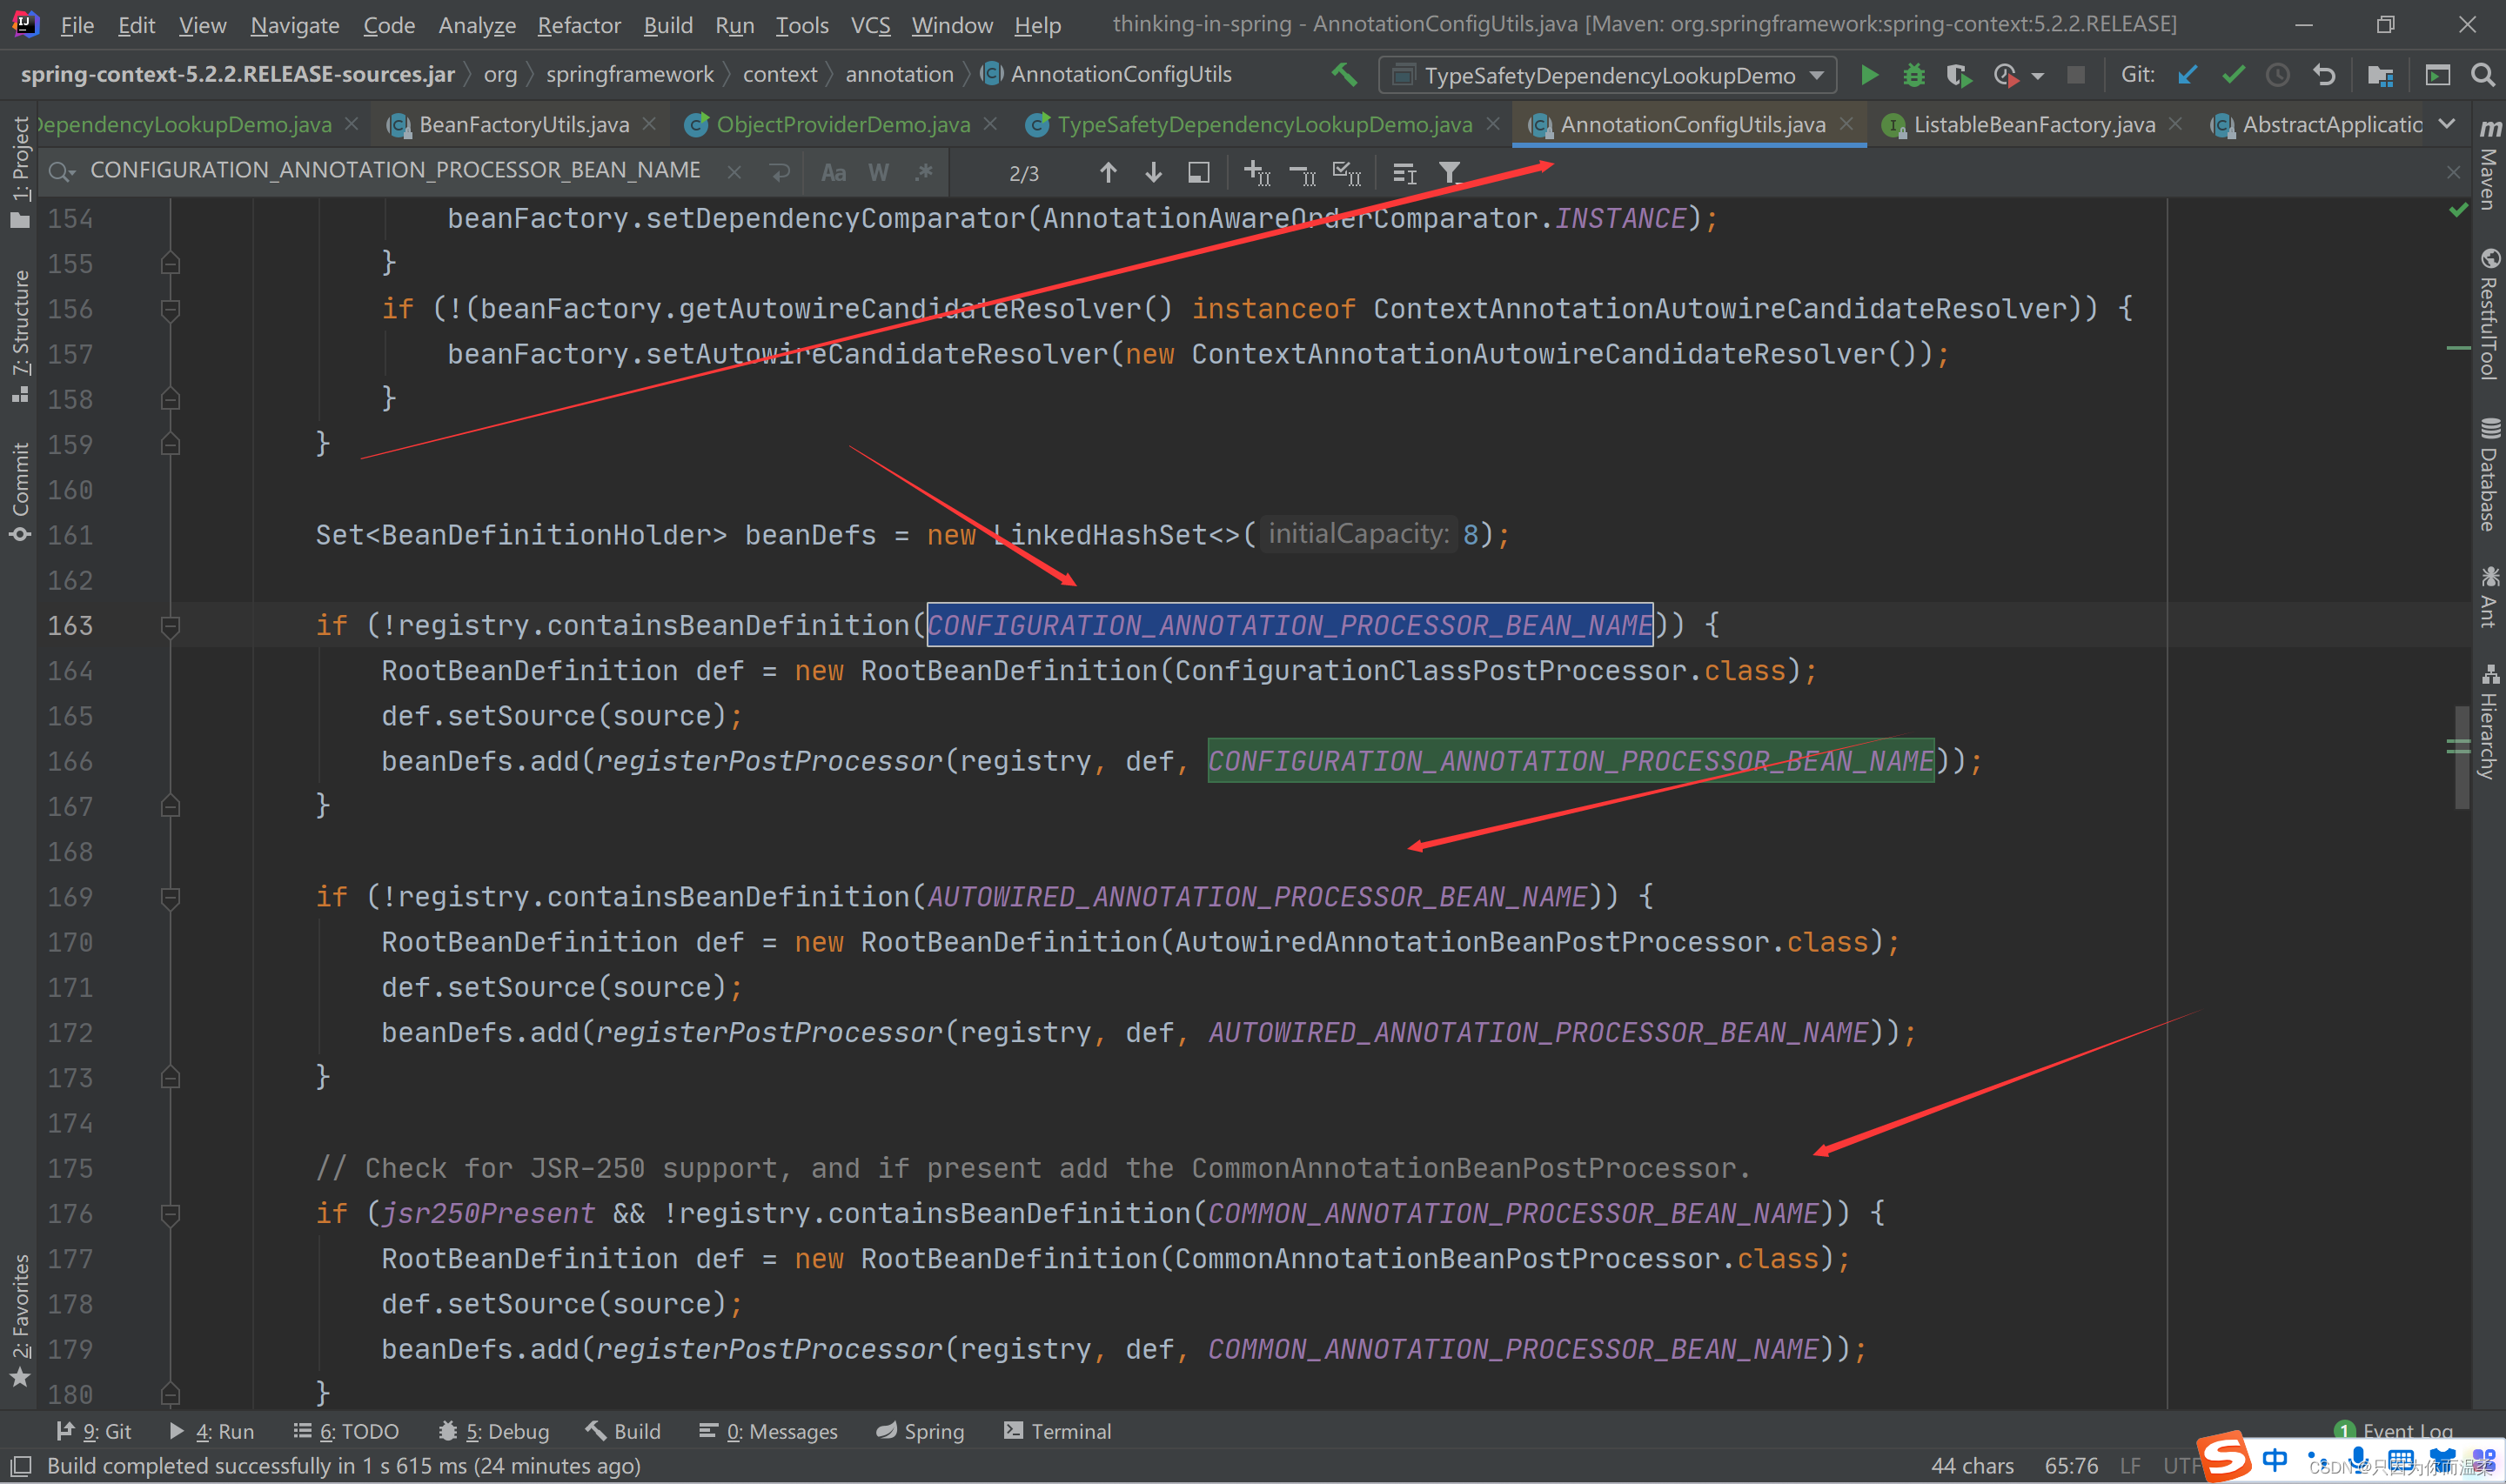Collapse code block at line 163
This screenshot has width=2506, height=1484.
(x=170, y=627)
